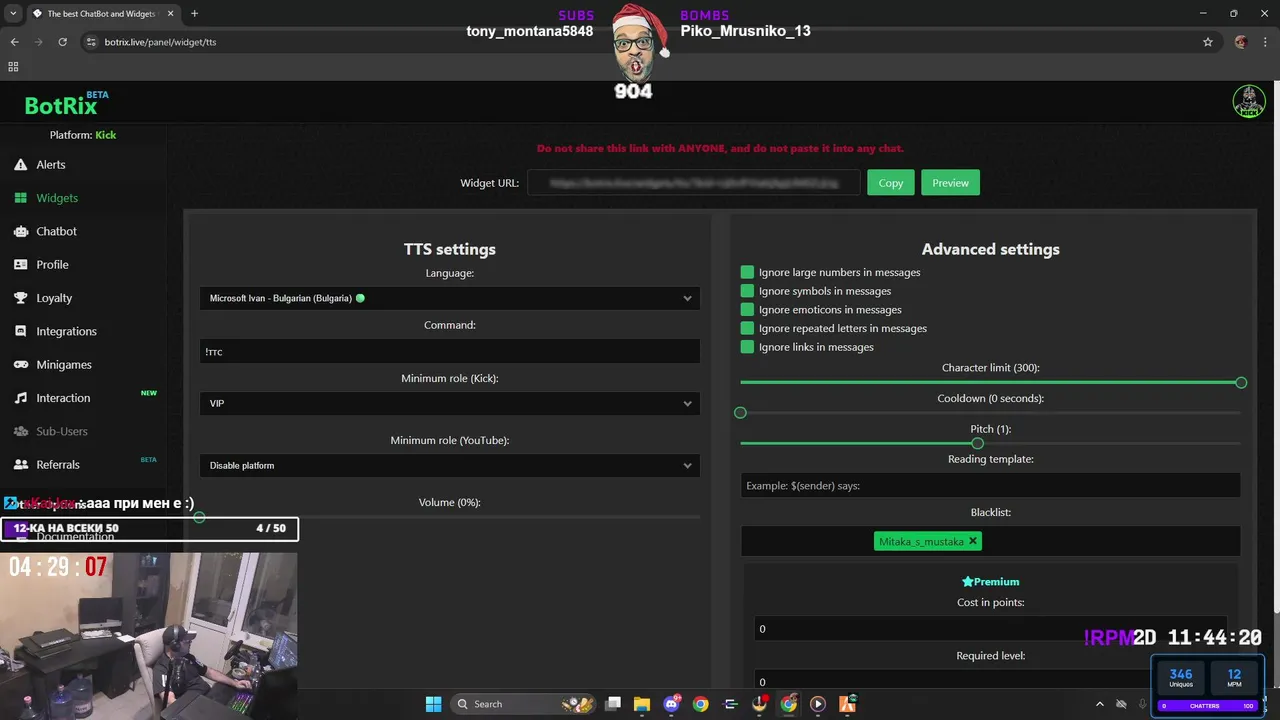The image size is (1280, 720).
Task: Open Minimum role (Kick) dropdown
Action: (x=450, y=403)
